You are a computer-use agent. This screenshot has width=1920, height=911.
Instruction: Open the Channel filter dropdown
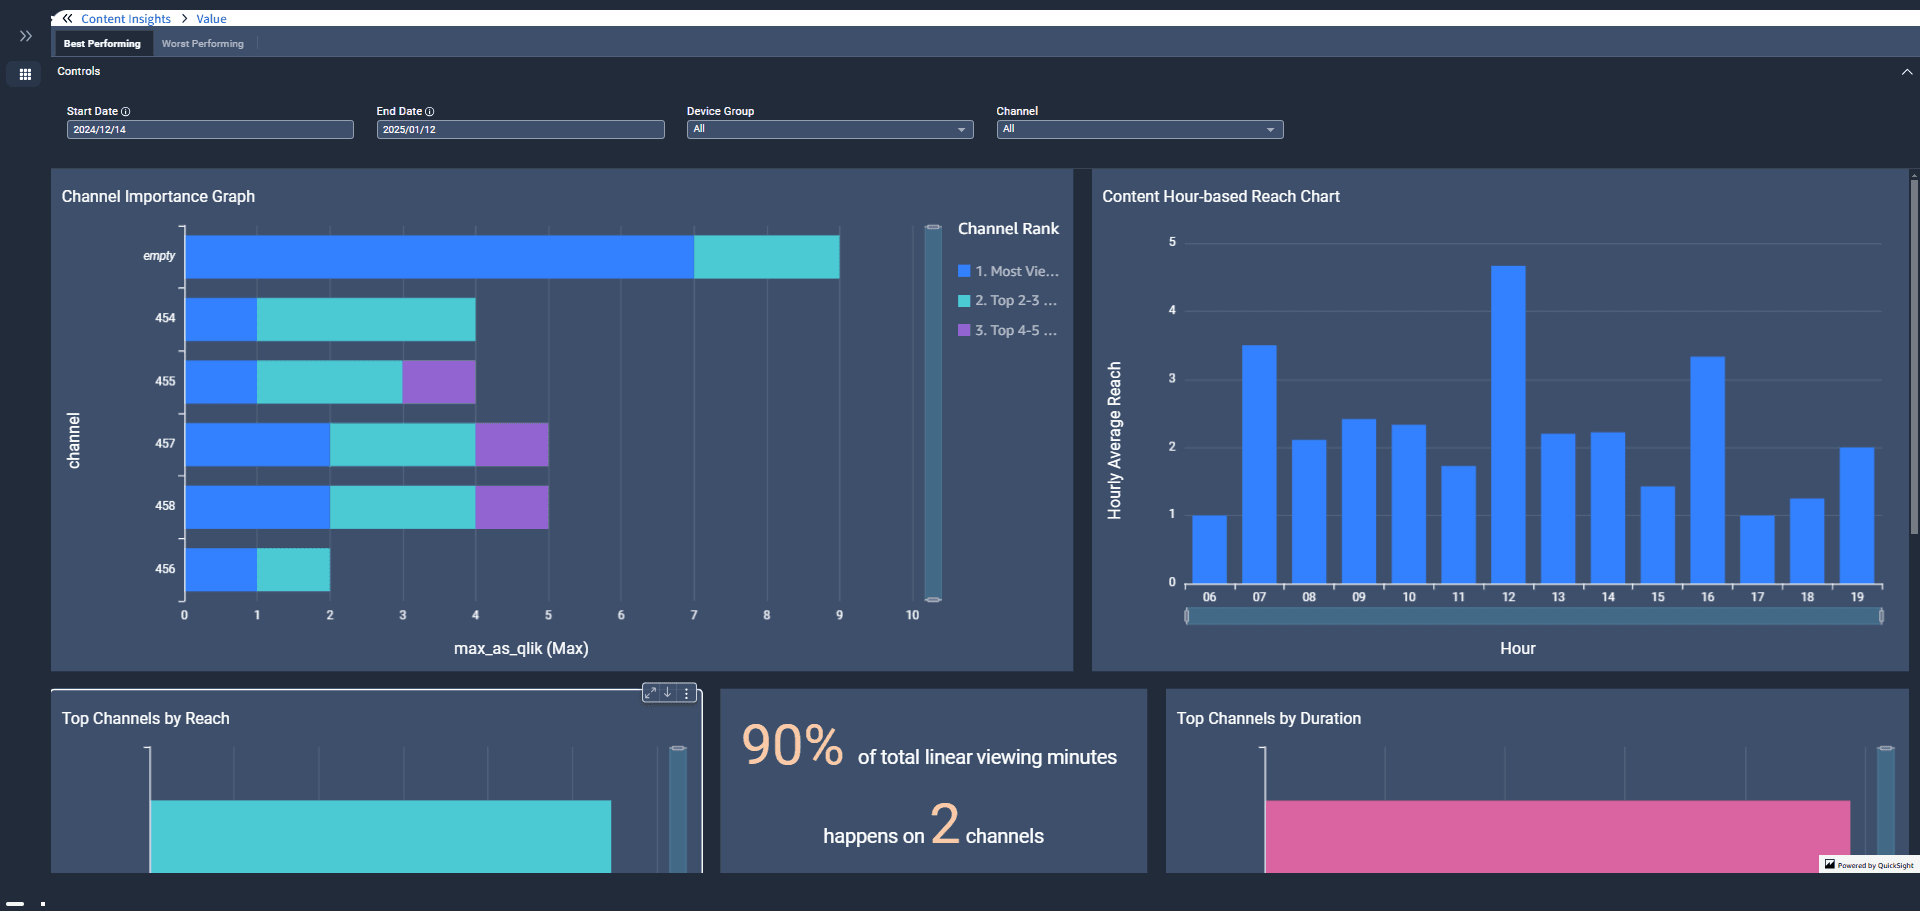click(x=1139, y=130)
